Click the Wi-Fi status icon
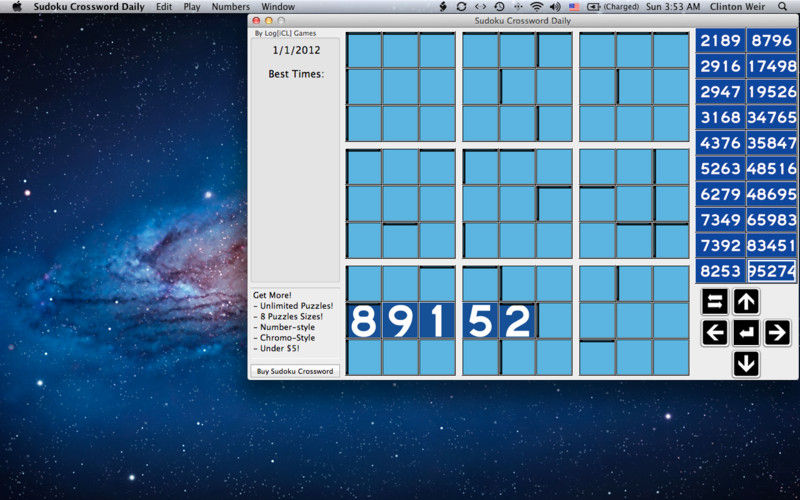 click(x=536, y=7)
